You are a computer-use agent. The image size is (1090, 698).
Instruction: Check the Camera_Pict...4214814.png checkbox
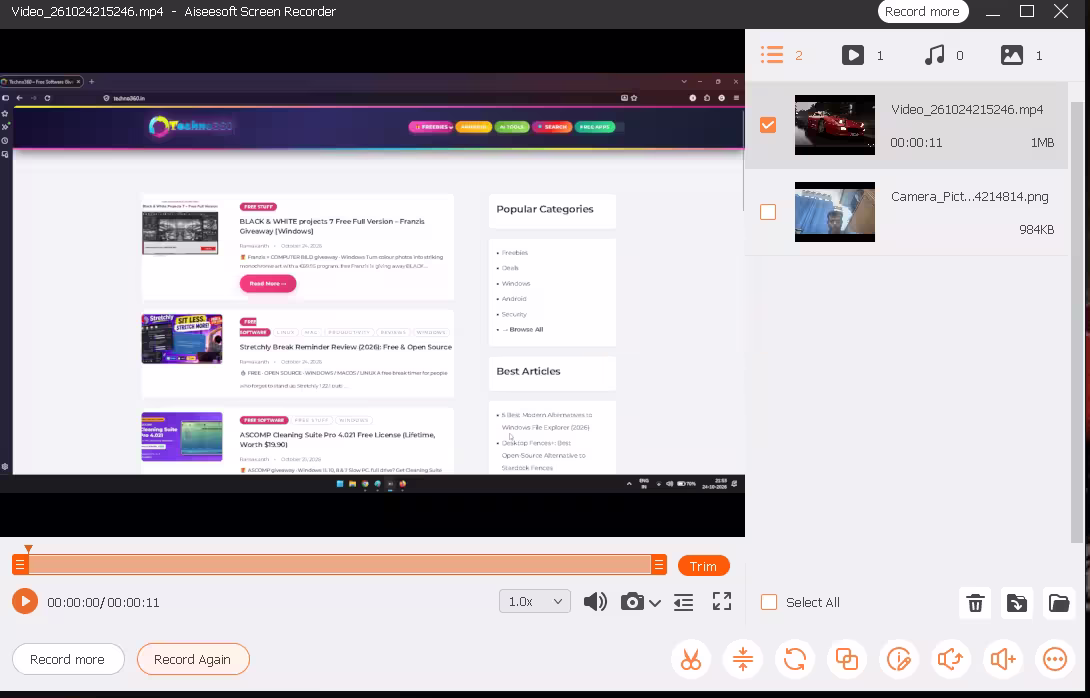767,212
